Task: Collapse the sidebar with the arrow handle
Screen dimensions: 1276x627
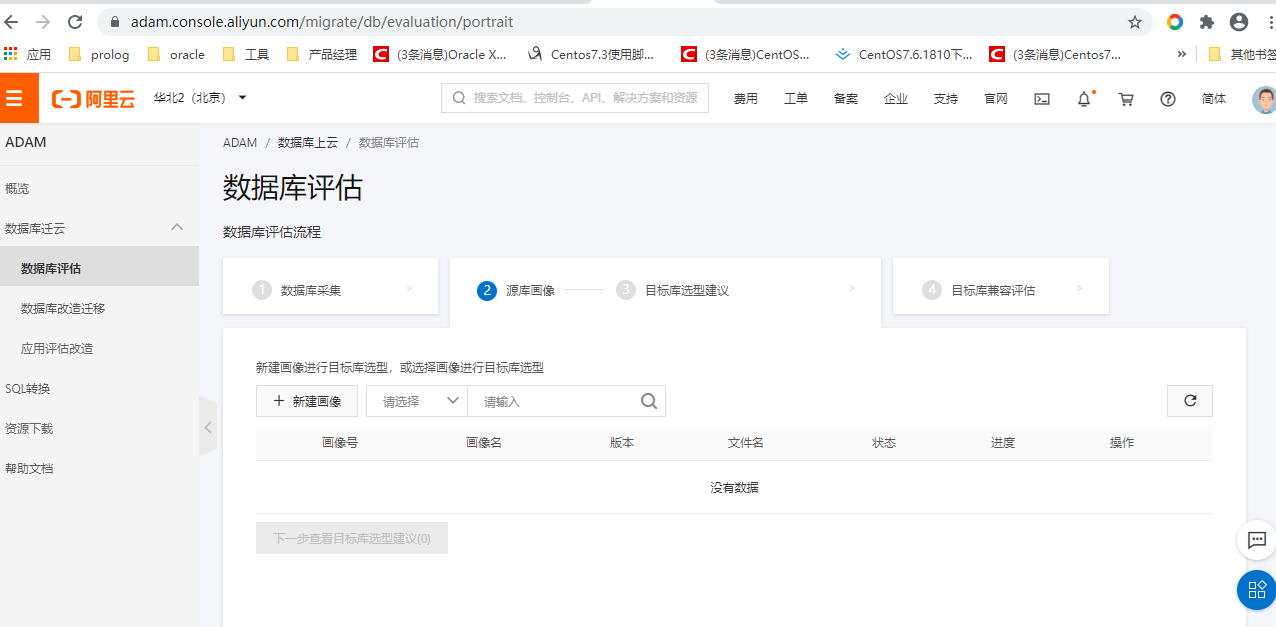Action: point(208,427)
